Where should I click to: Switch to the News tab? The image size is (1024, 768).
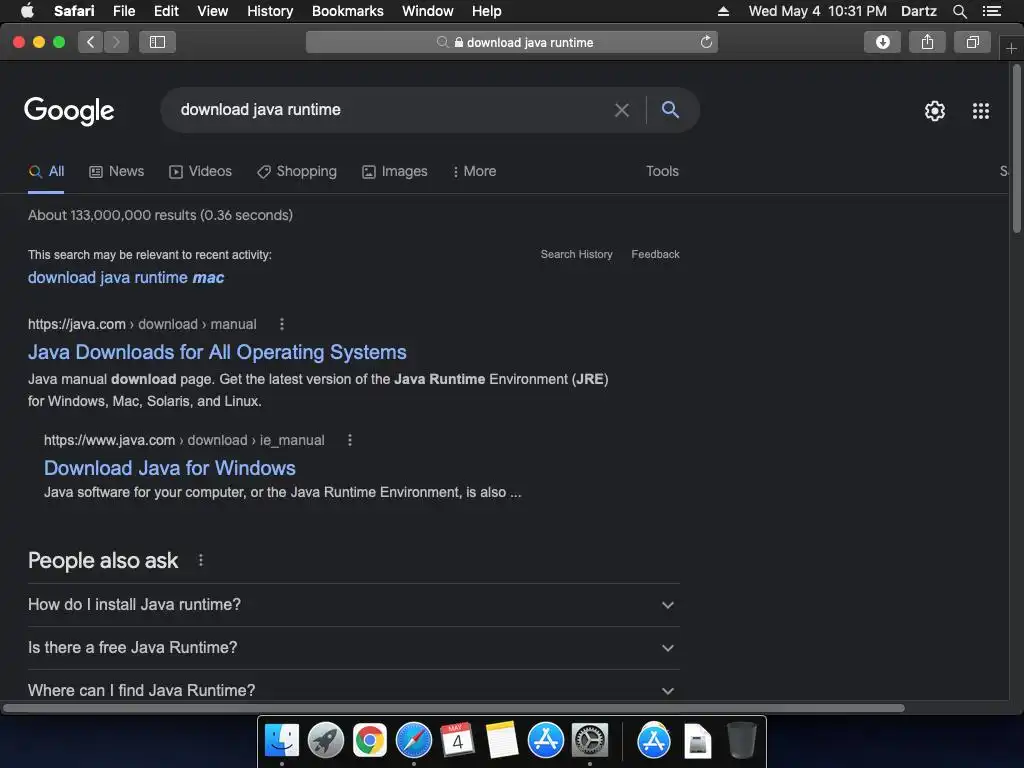pos(116,171)
